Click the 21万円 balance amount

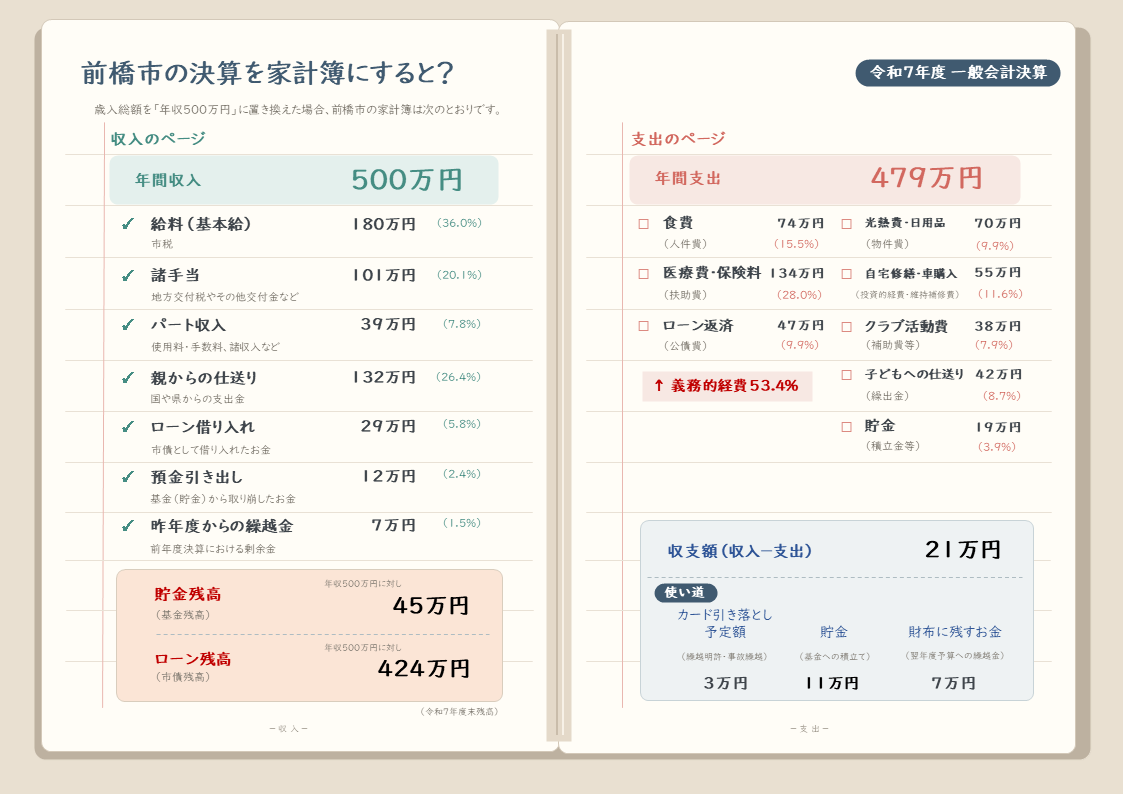[x=963, y=550]
